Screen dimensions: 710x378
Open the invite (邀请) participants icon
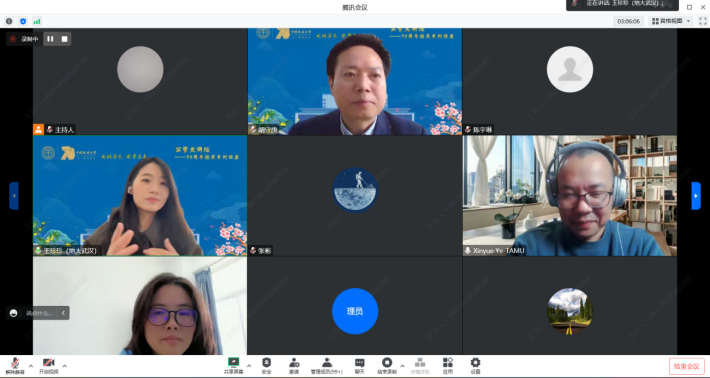[294, 365]
